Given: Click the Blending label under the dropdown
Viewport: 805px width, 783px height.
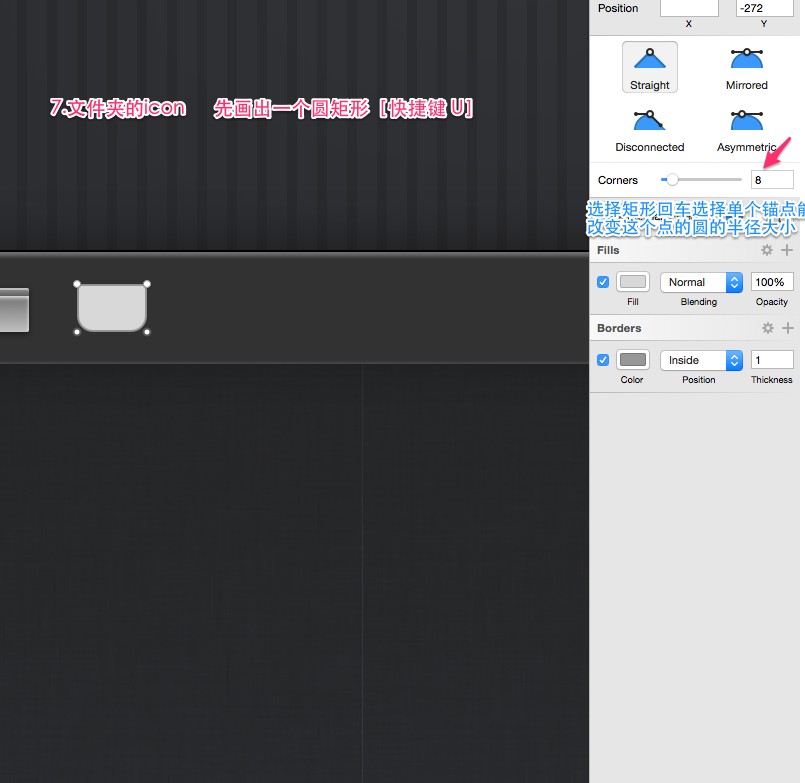Looking at the screenshot, I should [x=699, y=302].
